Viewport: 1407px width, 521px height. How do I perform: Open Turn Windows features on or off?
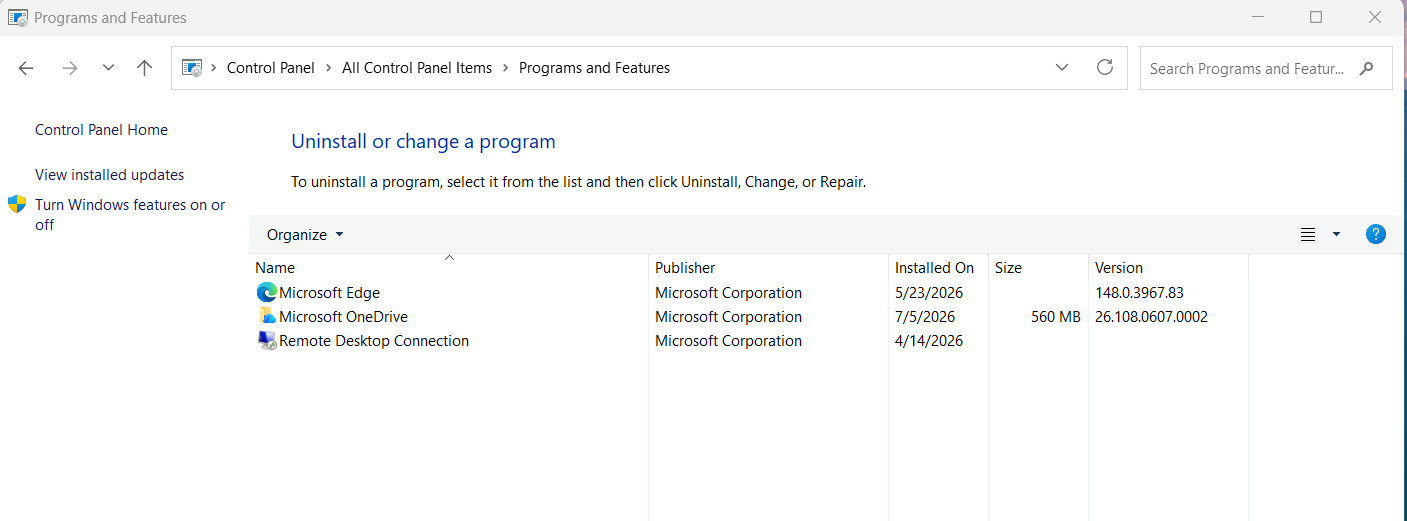coord(130,215)
